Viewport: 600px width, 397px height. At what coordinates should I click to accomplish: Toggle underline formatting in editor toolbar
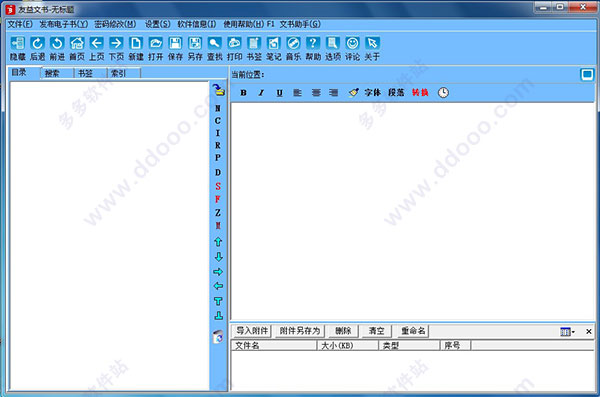279,93
